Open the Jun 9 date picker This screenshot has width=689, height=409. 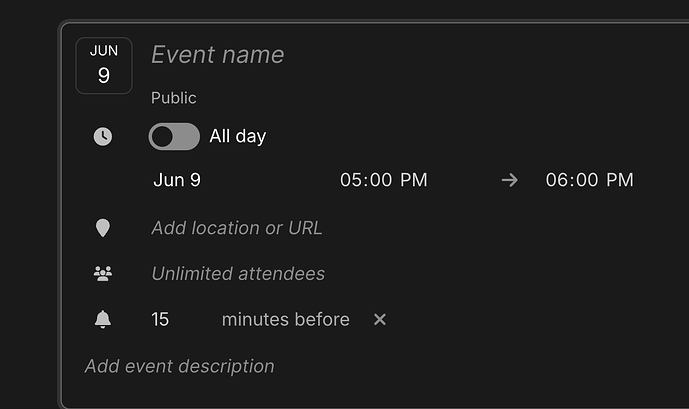click(x=177, y=180)
